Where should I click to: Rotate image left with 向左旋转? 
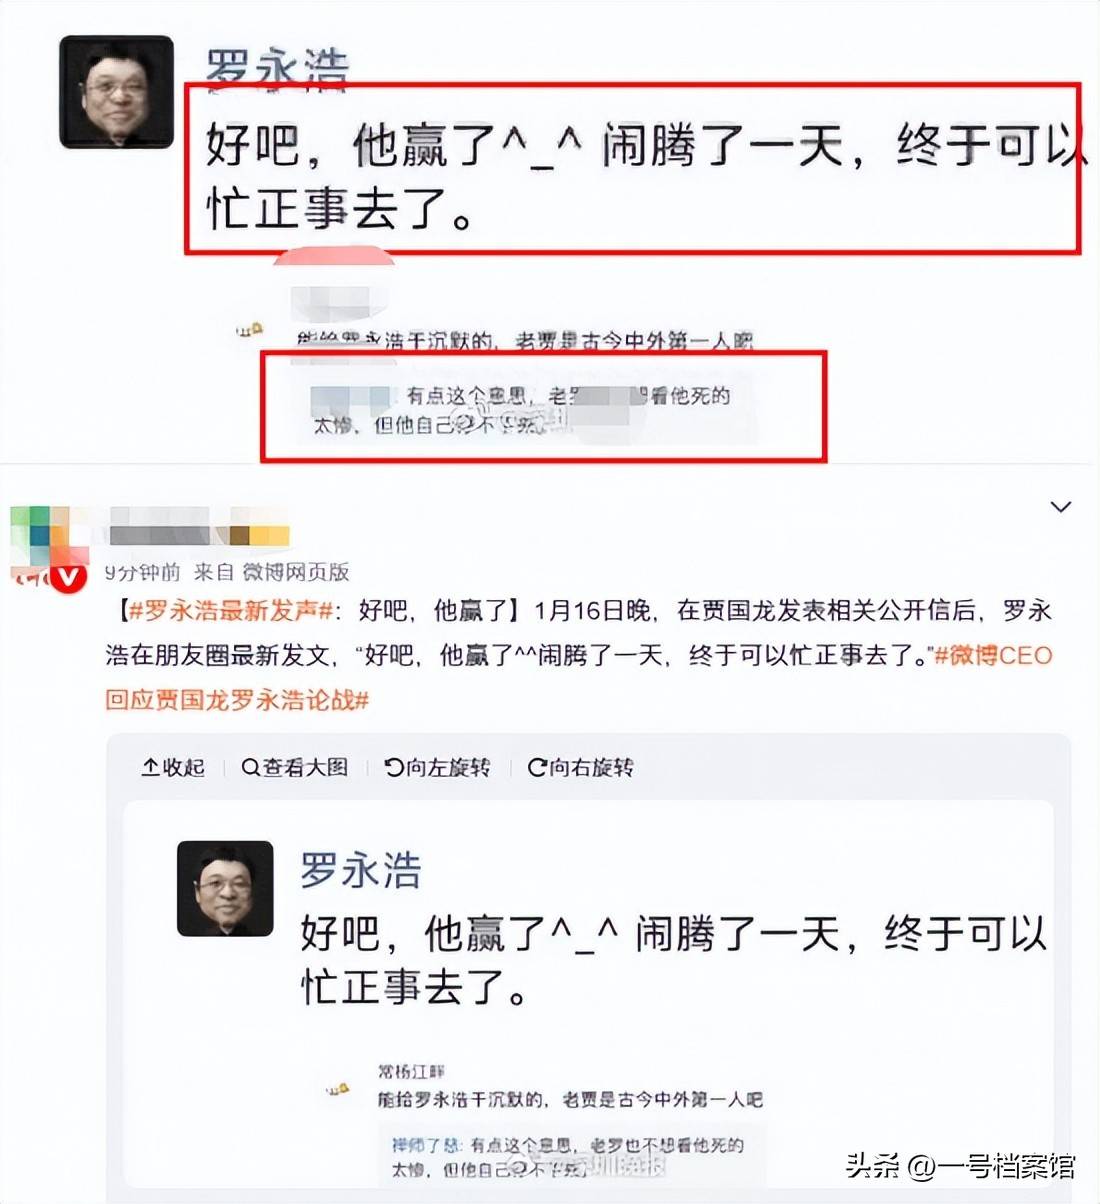438,768
